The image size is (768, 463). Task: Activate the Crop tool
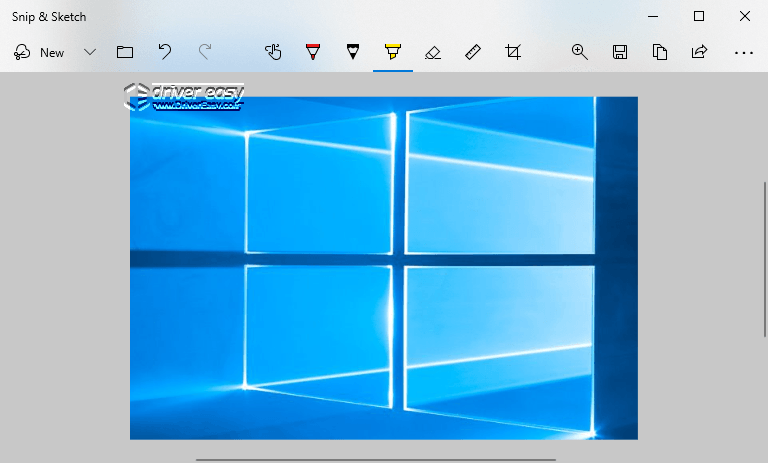[513, 52]
